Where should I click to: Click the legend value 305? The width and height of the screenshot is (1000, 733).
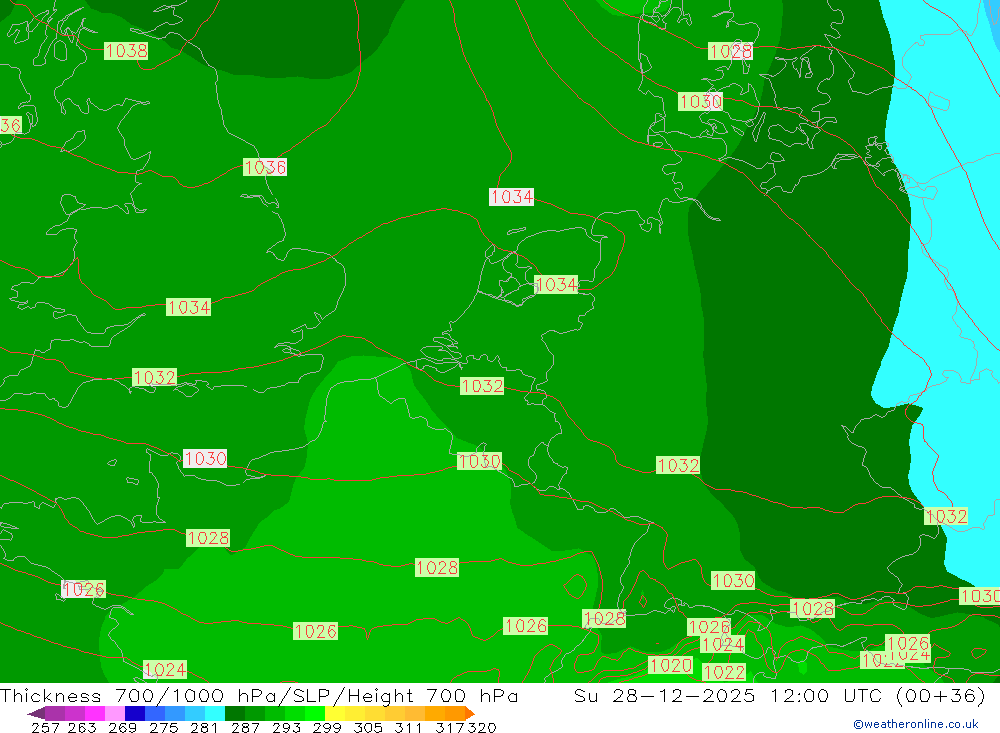[368, 727]
